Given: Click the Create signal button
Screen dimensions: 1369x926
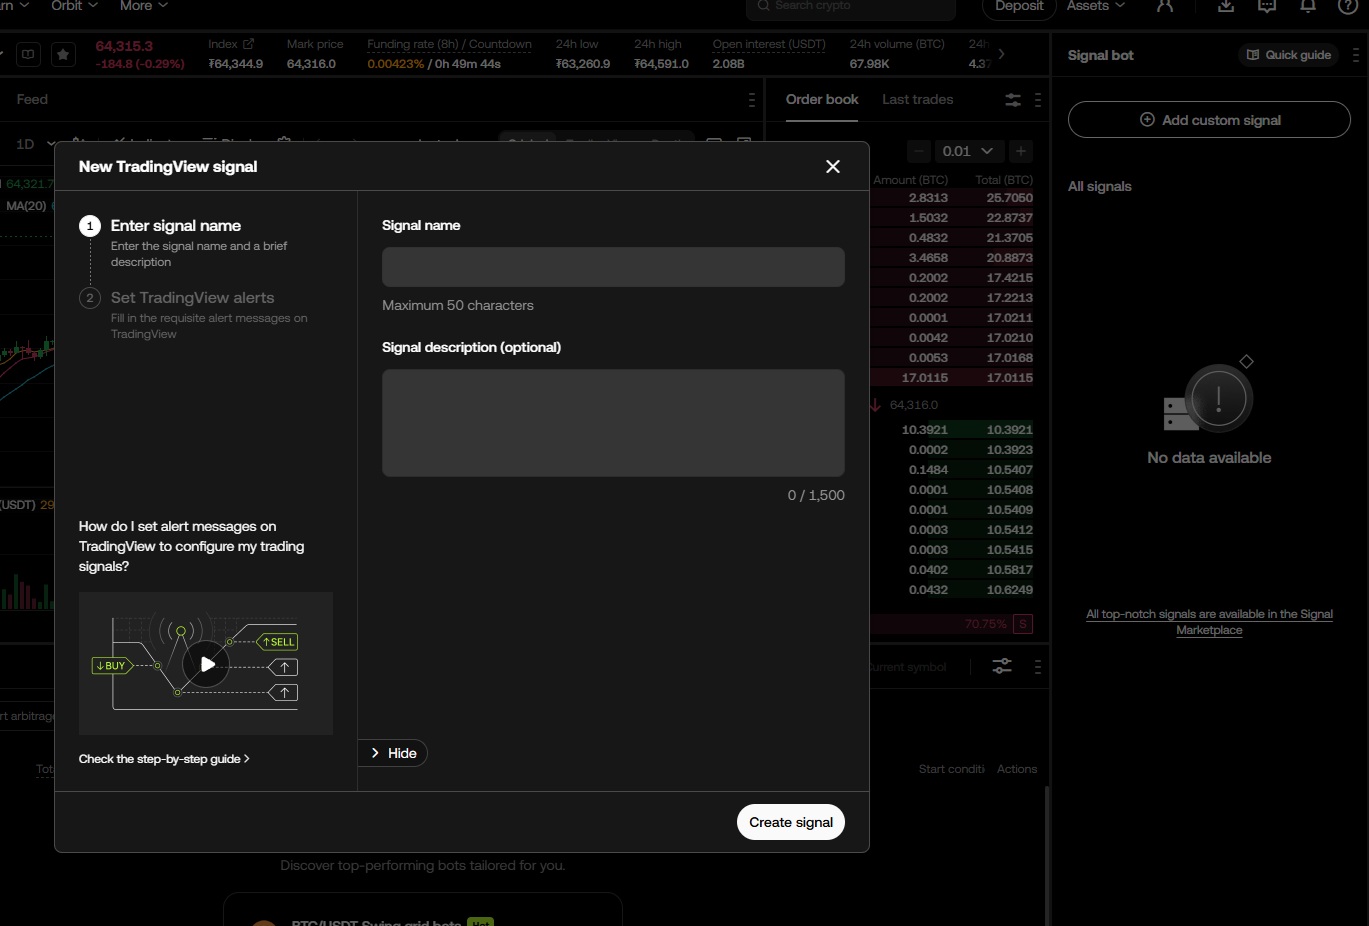Looking at the screenshot, I should click(791, 822).
